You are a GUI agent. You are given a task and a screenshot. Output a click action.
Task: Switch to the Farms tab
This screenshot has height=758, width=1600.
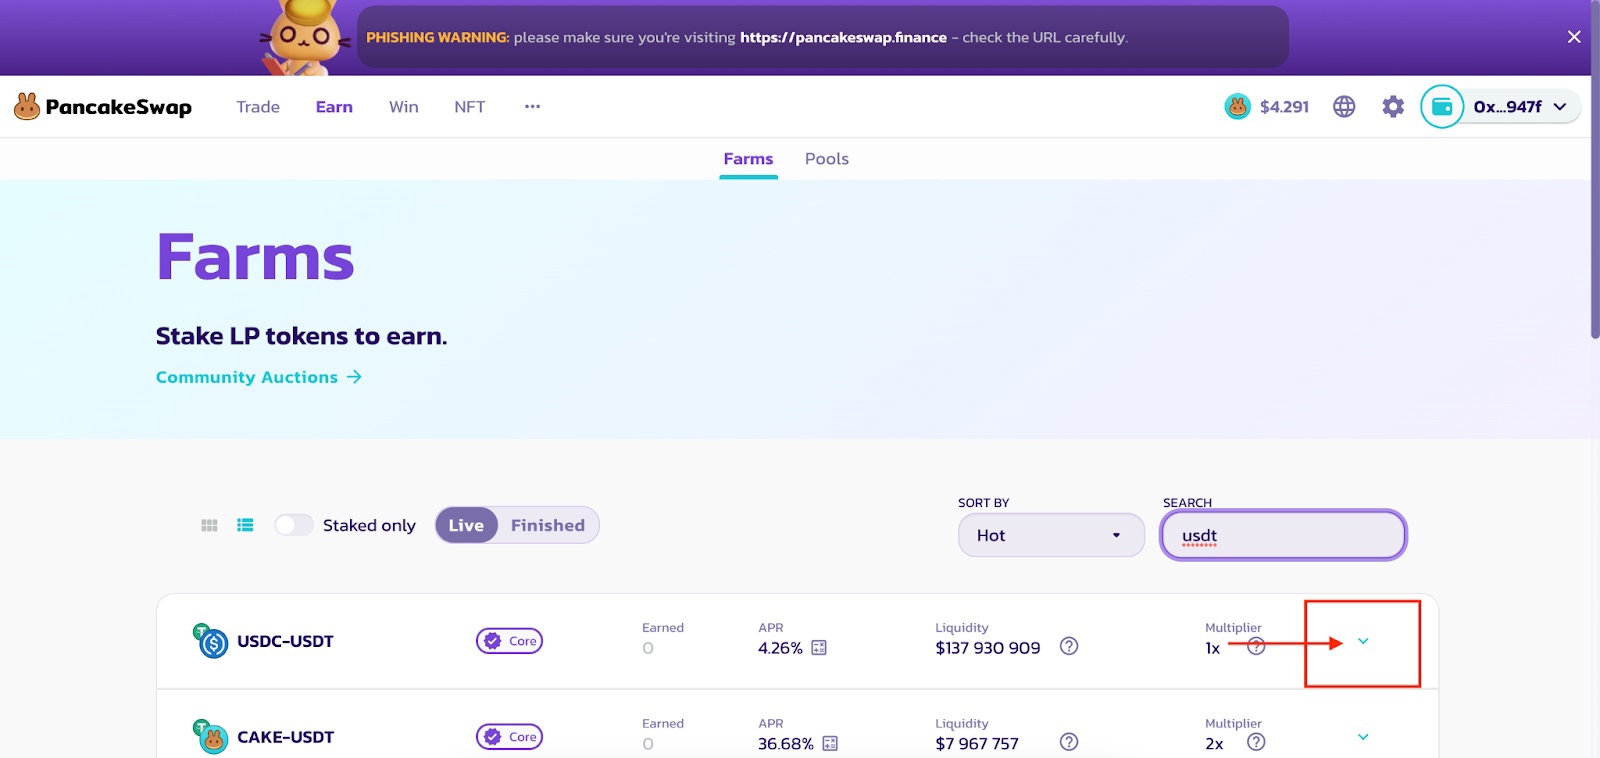748,159
